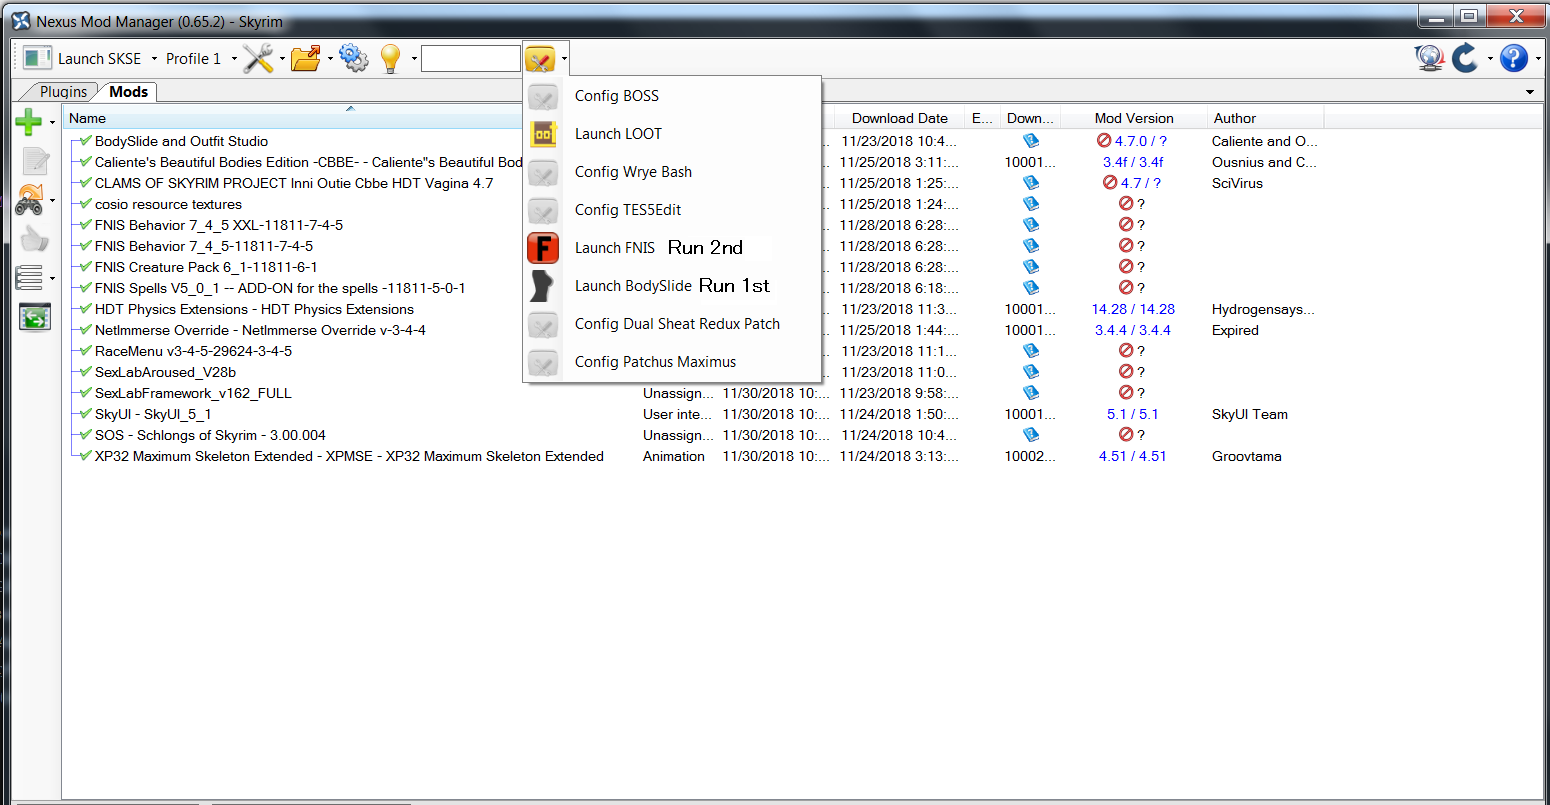Click the light bulb tips icon
This screenshot has height=805, width=1550.
pyautogui.click(x=391, y=58)
